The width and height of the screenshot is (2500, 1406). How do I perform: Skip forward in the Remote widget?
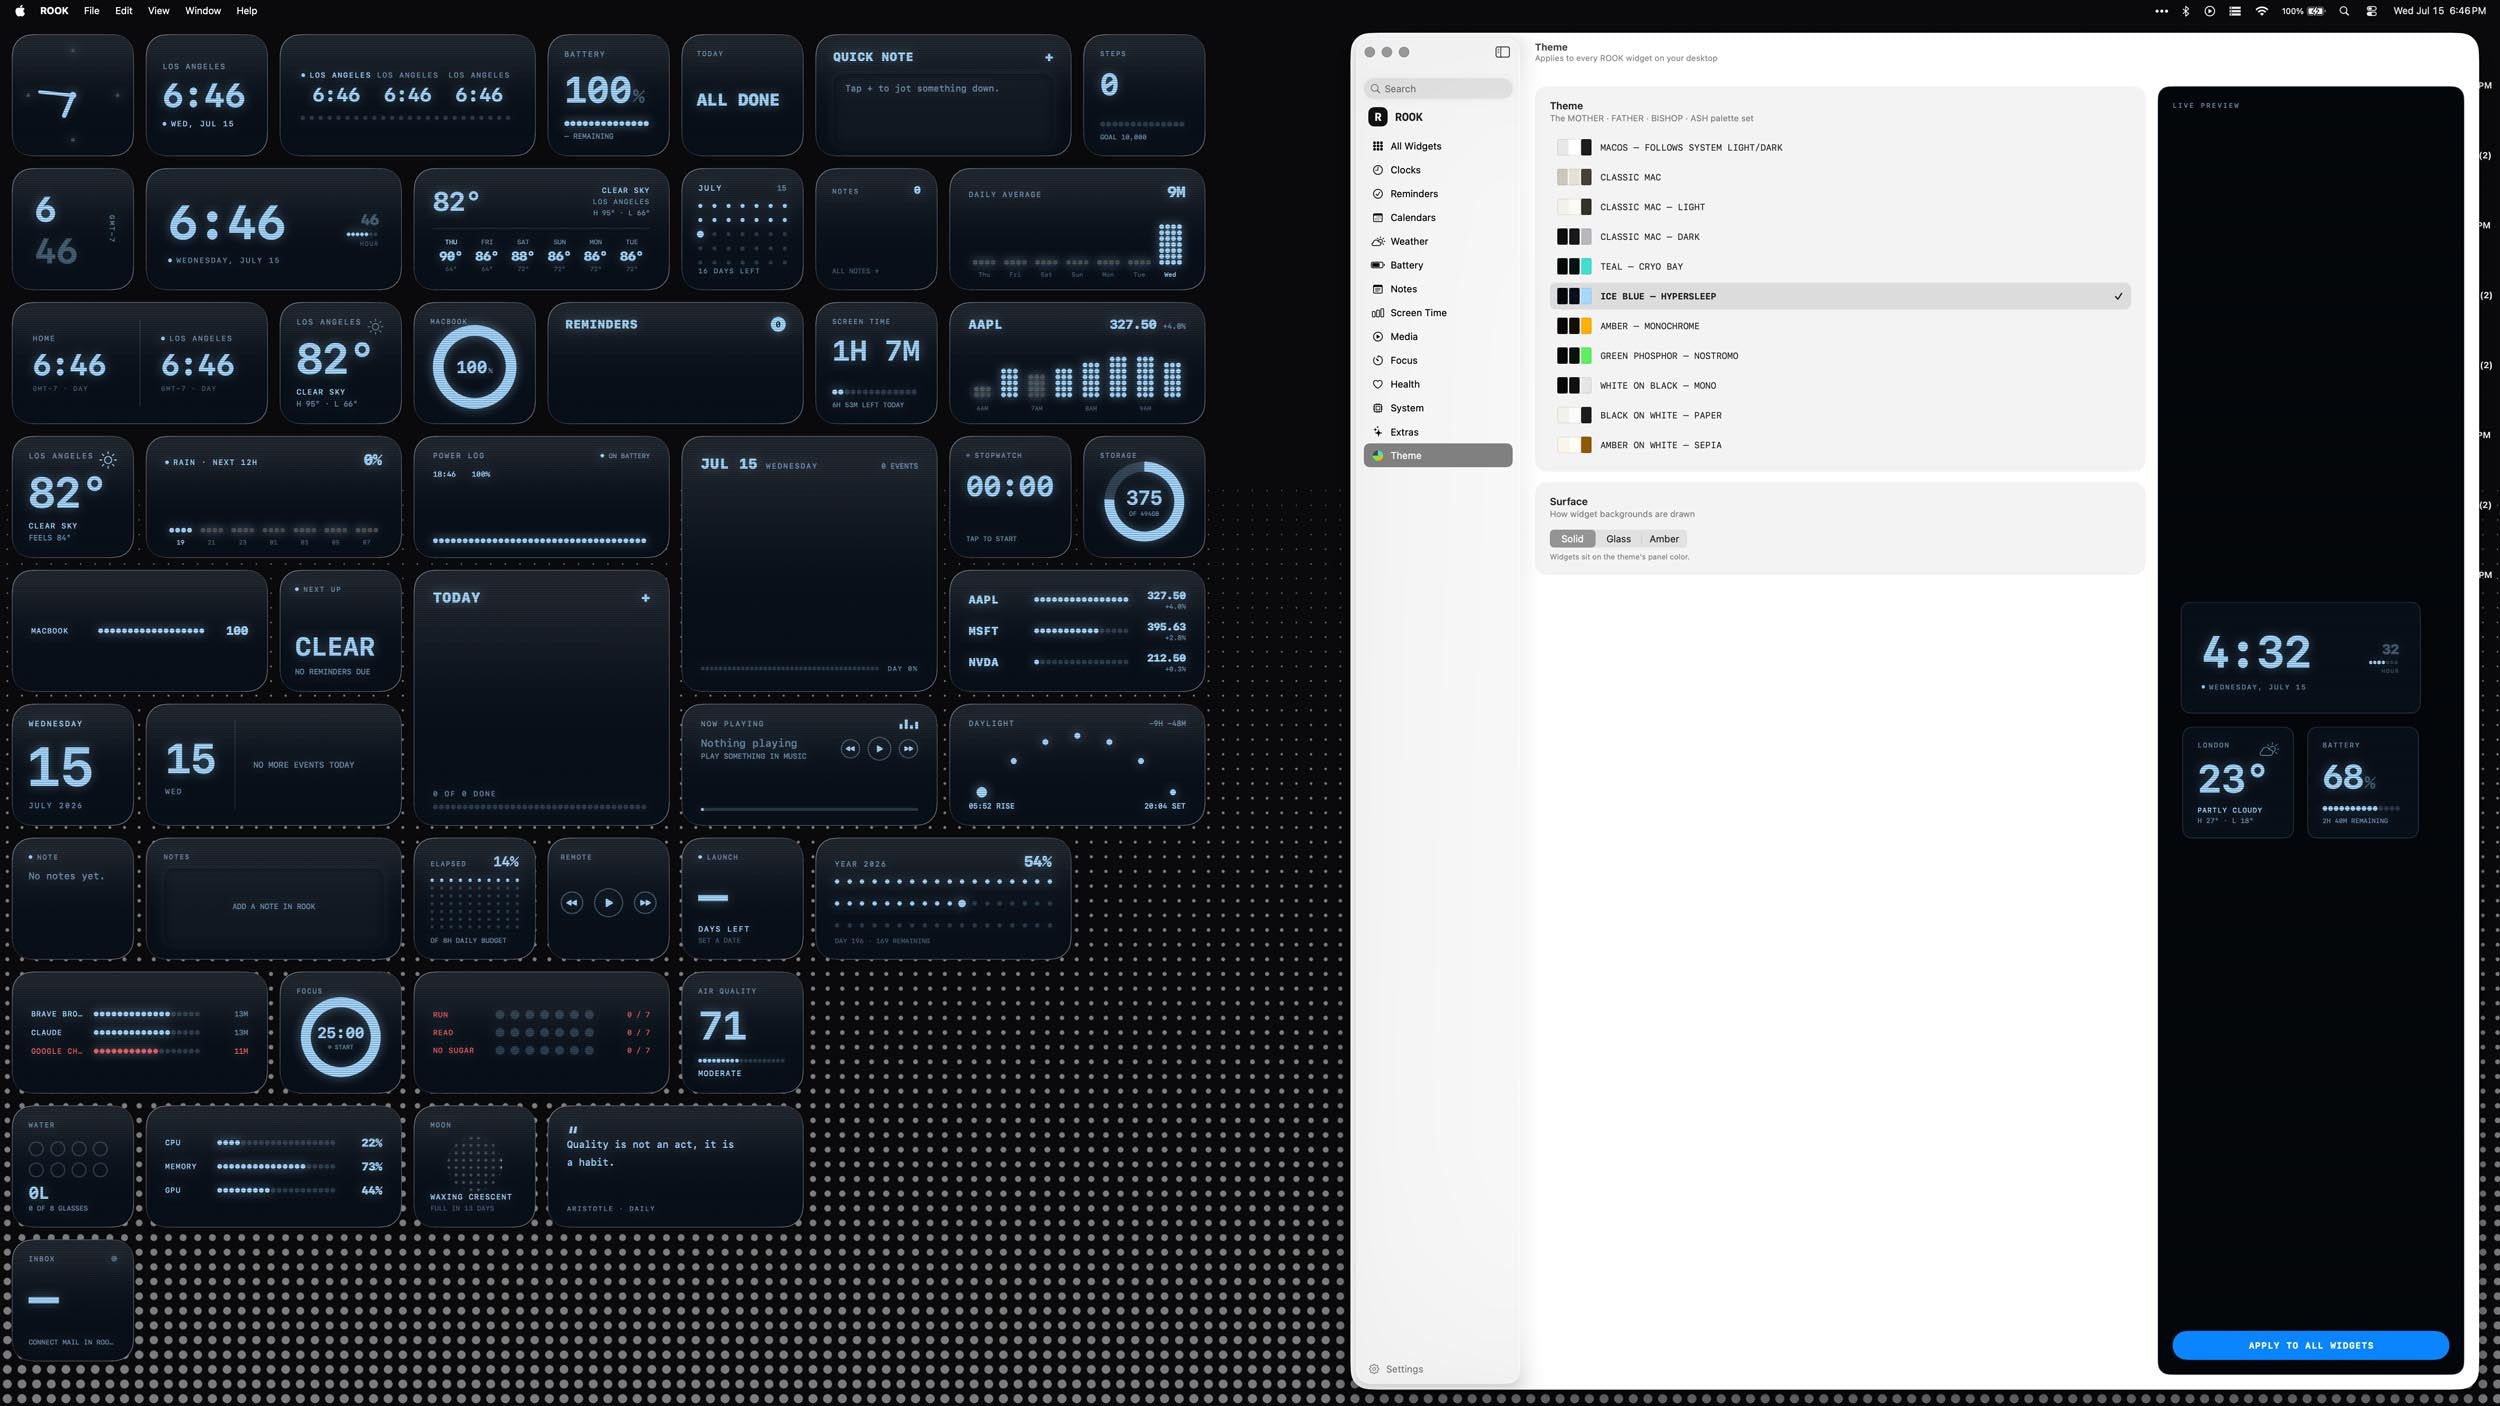[645, 903]
